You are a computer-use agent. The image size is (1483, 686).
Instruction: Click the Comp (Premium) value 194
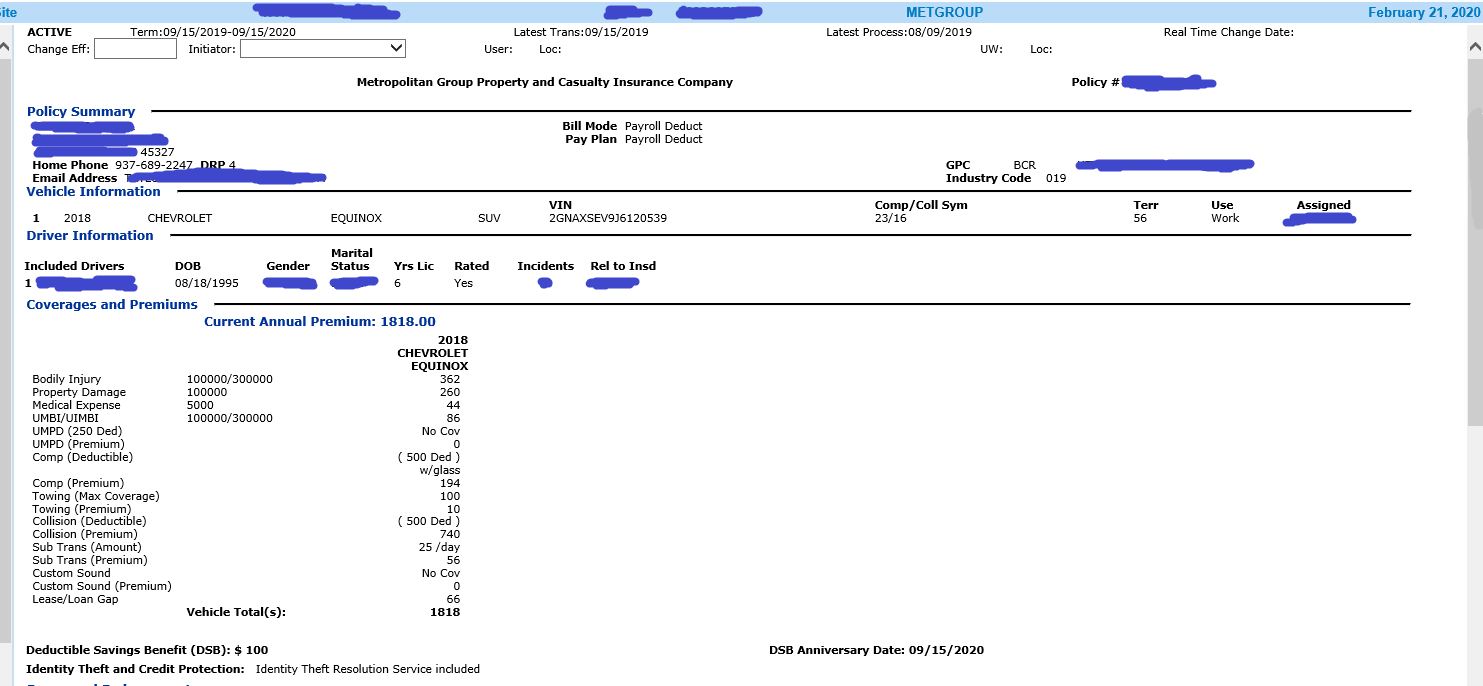[x=450, y=483]
